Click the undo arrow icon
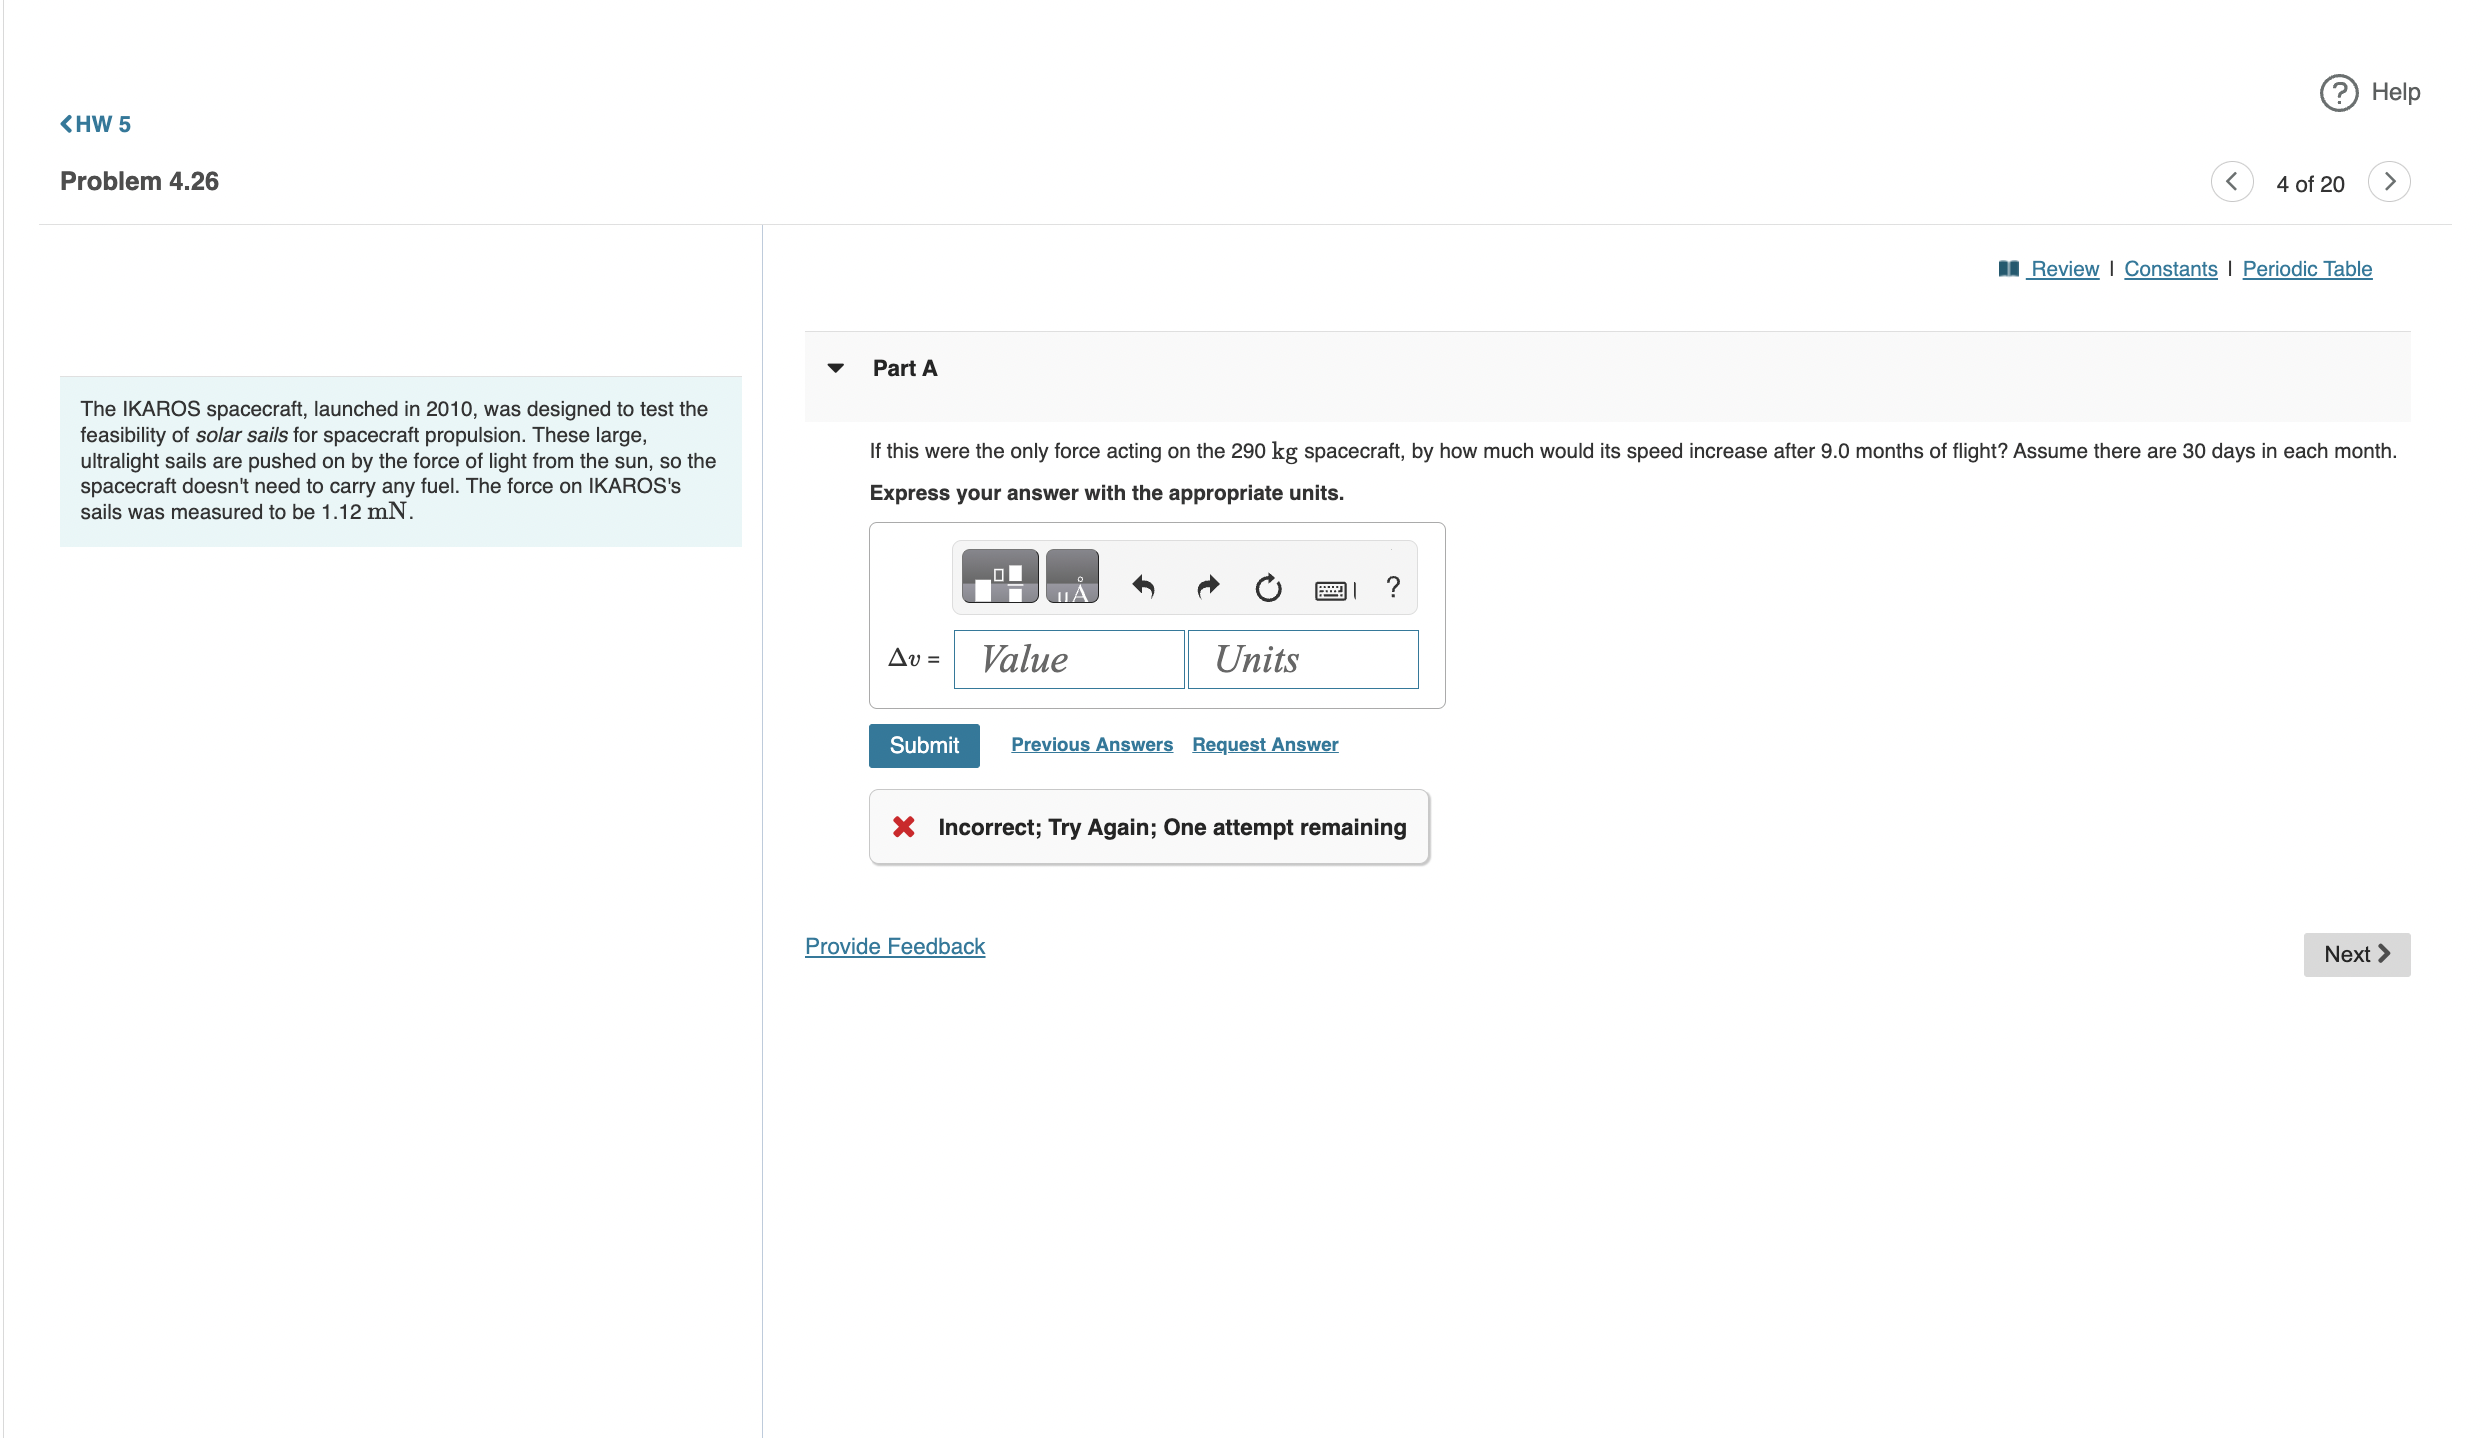This screenshot has width=2484, height=1438. 1143,587
